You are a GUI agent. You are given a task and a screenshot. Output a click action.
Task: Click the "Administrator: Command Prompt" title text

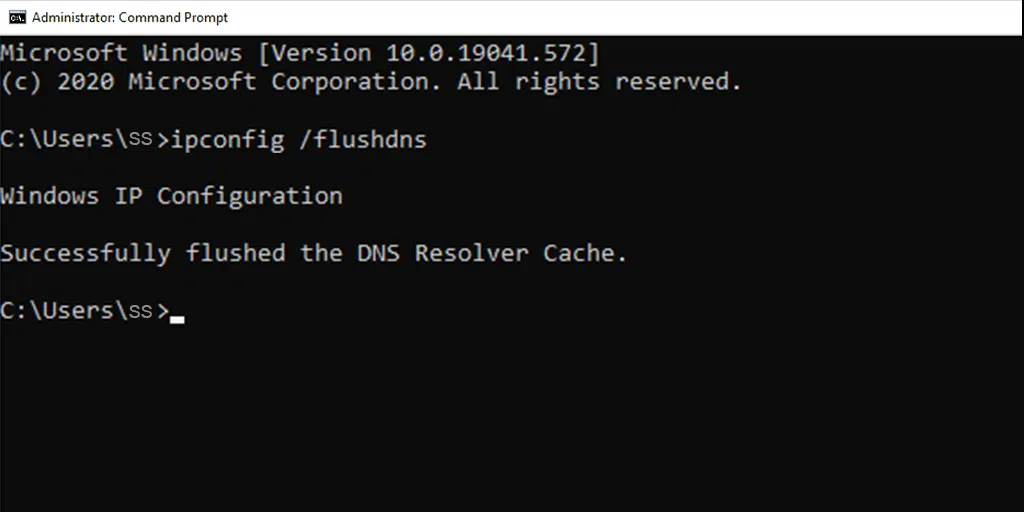tap(130, 17)
